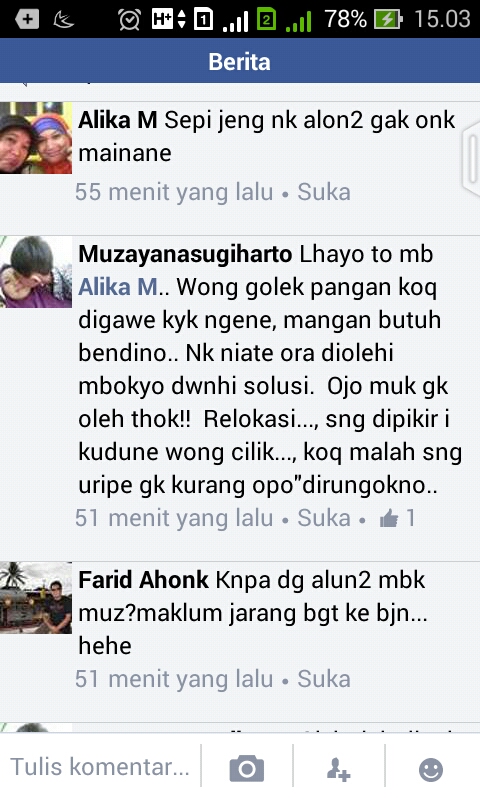The width and height of the screenshot is (480, 800).
Task: Tap the thumbs-up like count icon
Action: (389, 518)
